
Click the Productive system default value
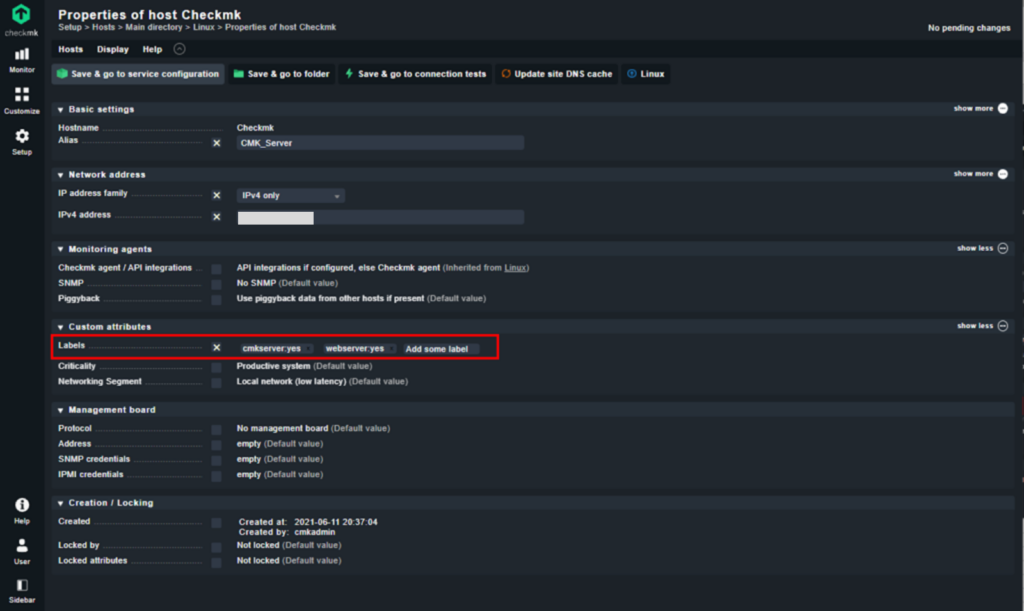304,366
